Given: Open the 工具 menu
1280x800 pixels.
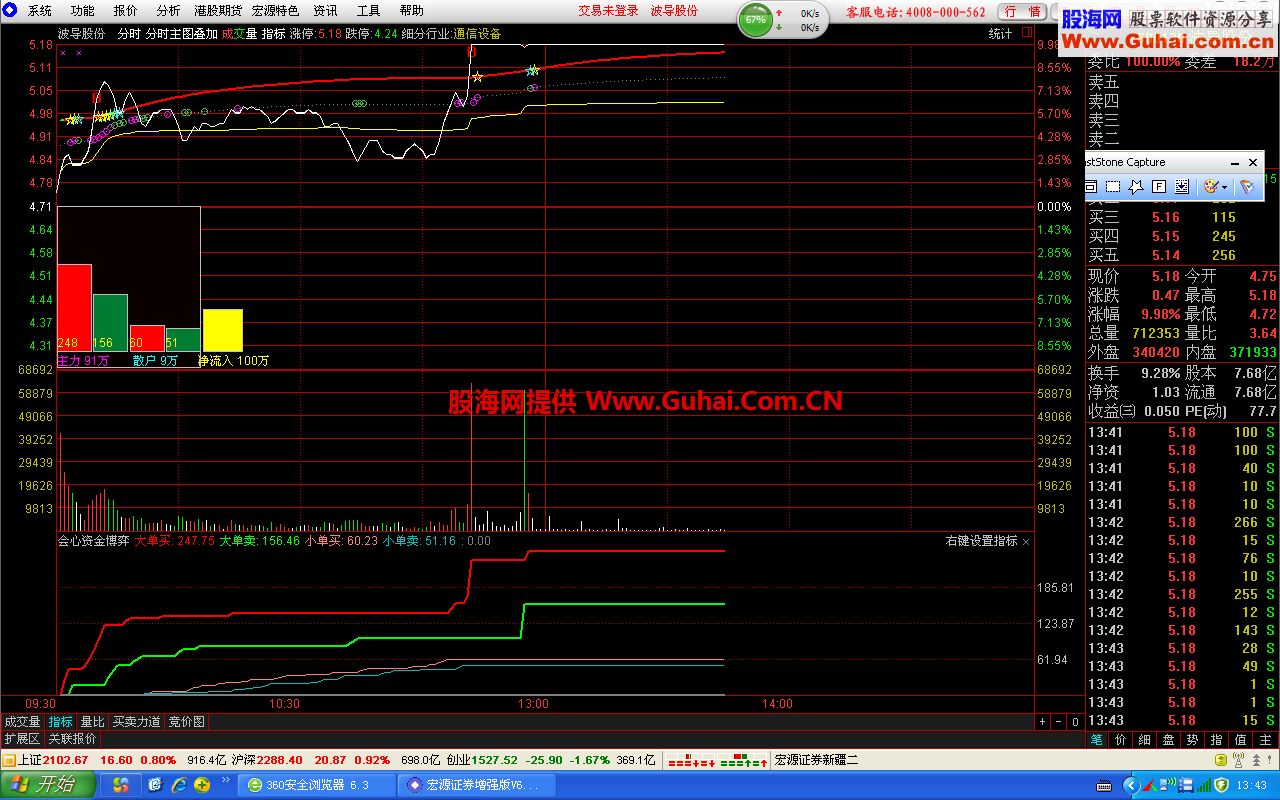Looking at the screenshot, I should [x=369, y=11].
